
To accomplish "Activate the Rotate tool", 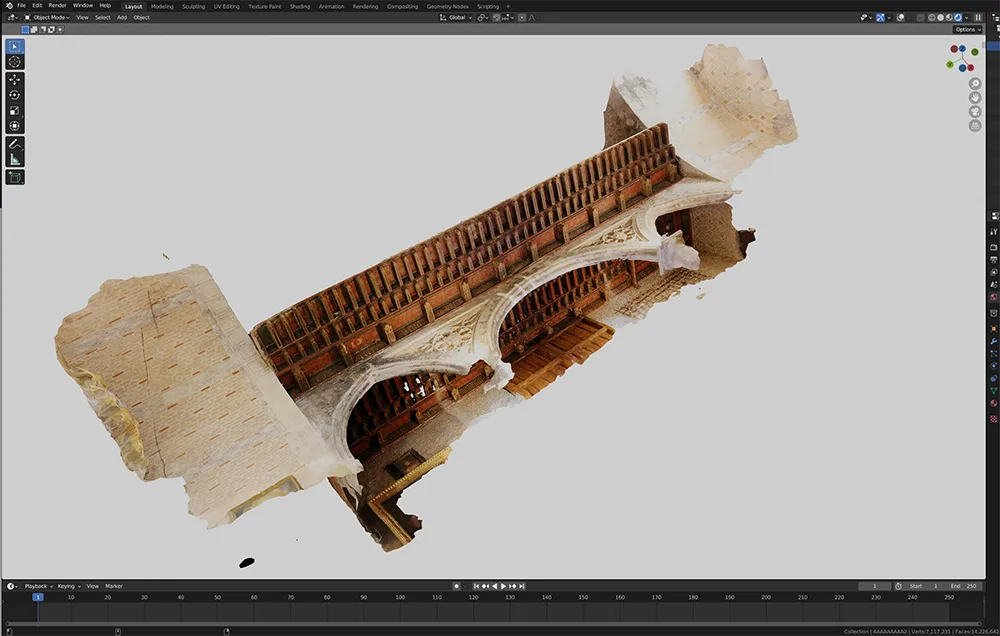I will click(x=15, y=95).
